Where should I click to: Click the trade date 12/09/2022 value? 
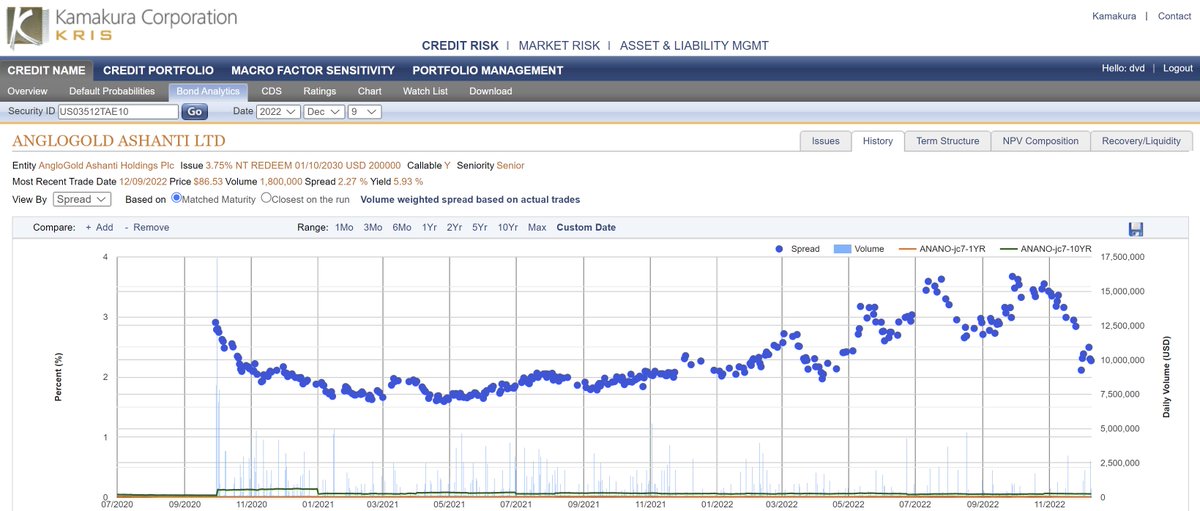pos(145,181)
